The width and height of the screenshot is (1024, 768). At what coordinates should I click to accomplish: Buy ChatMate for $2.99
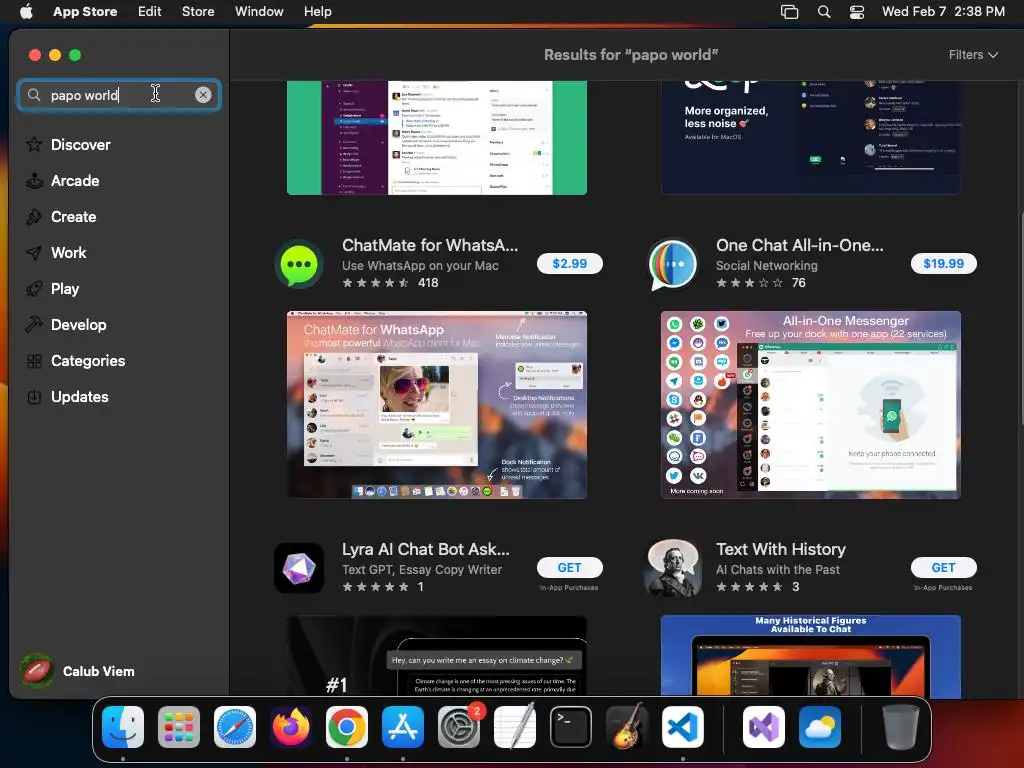pos(569,263)
